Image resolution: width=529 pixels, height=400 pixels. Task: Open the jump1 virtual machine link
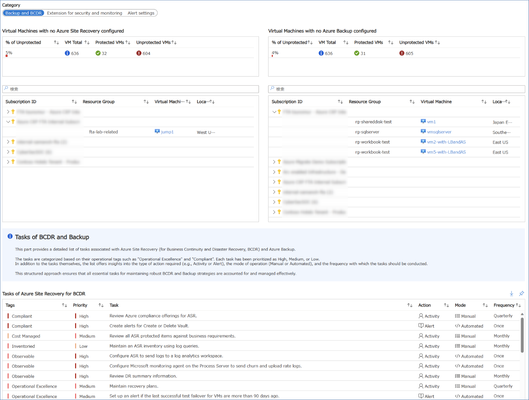[167, 132]
